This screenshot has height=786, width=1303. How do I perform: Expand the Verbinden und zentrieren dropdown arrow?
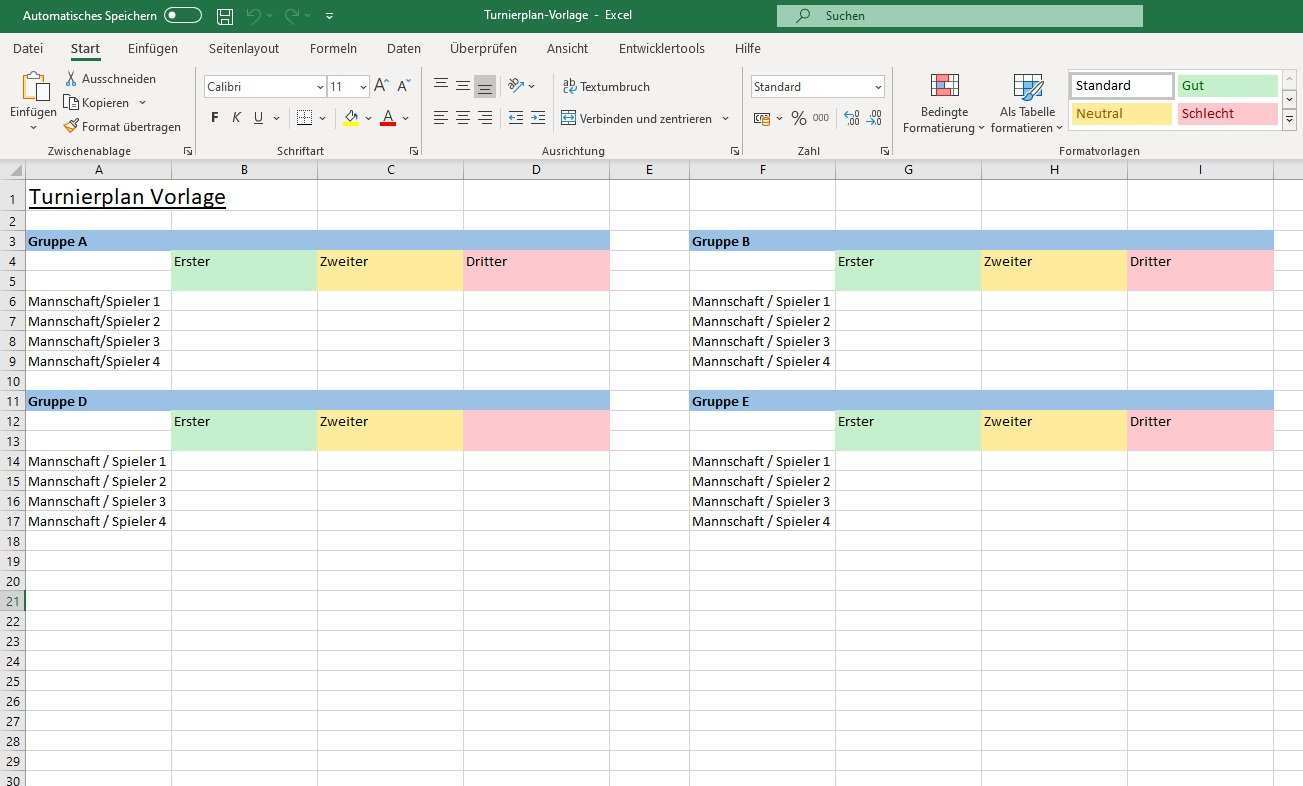[725, 118]
